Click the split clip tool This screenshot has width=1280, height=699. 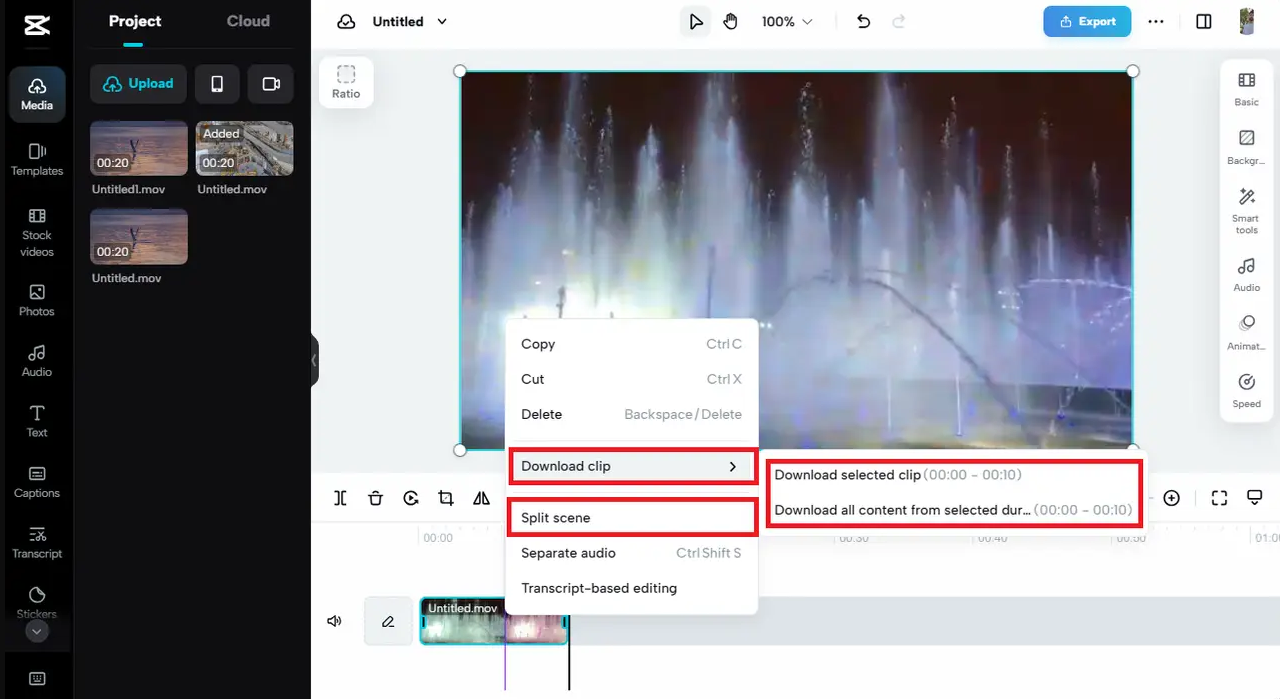(340, 498)
